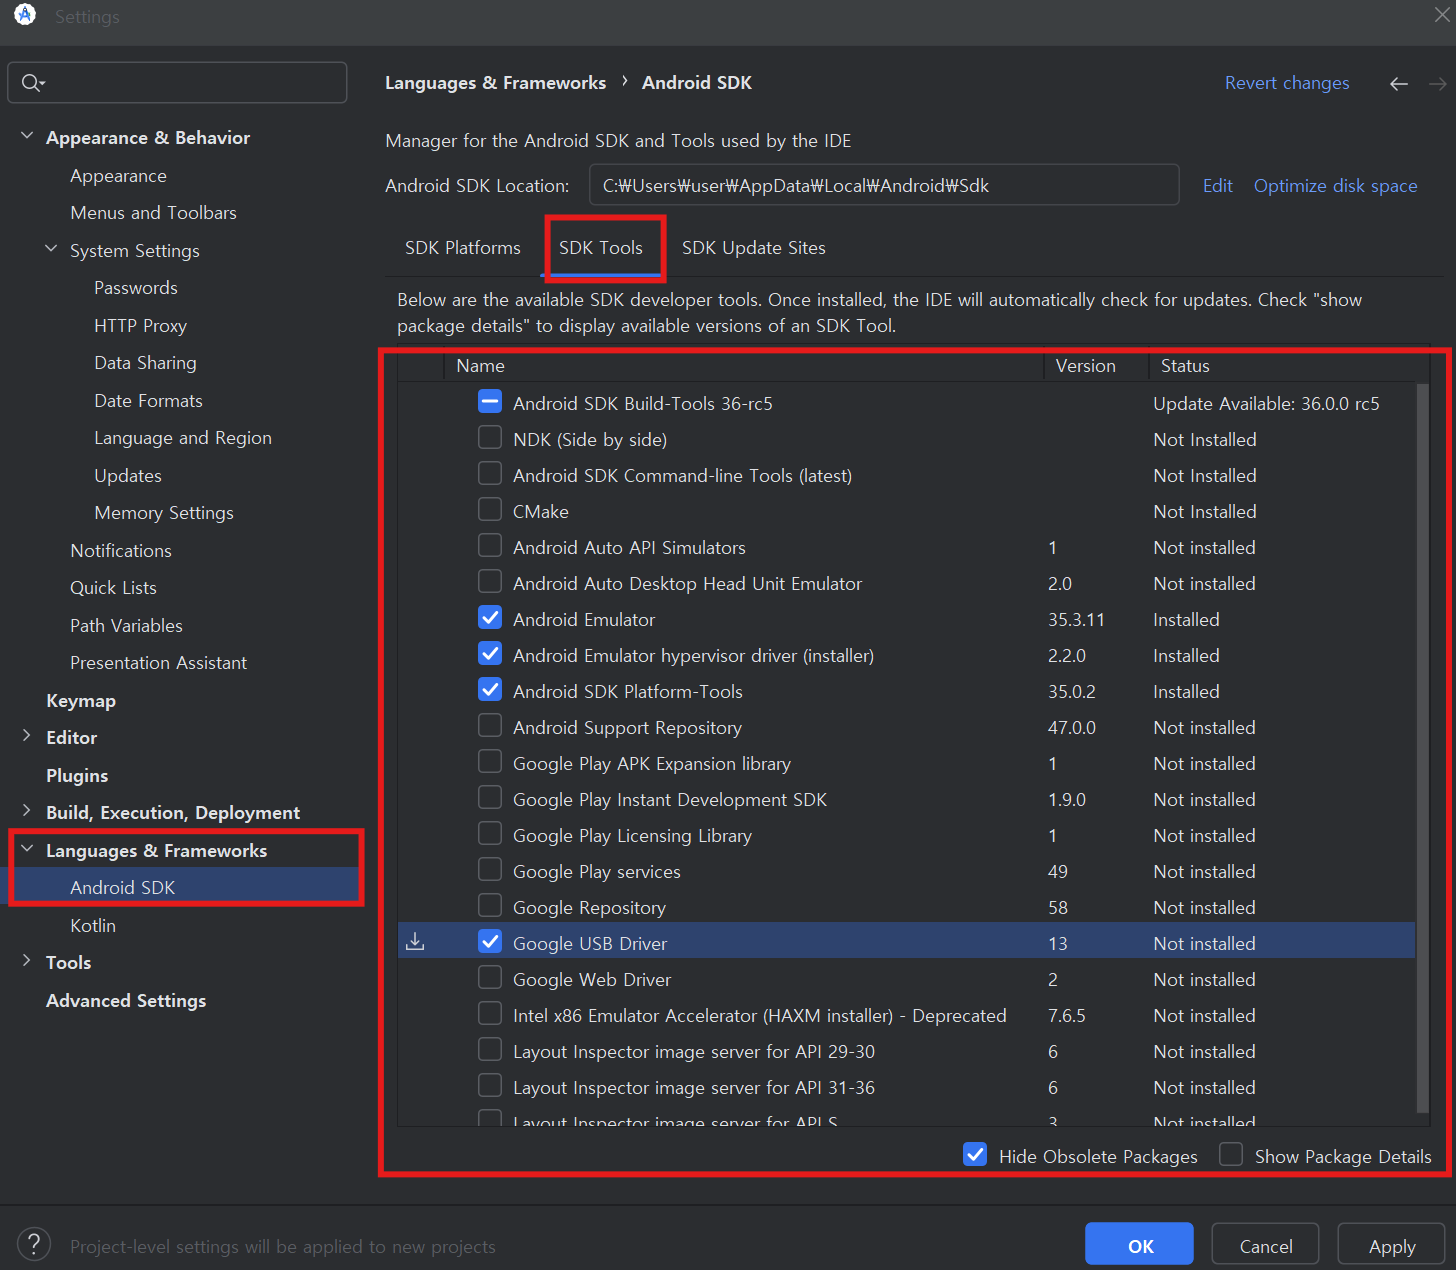Screen dimensions: 1456x1270
Task: Toggle Android SDK Build-Tools 36-rc5 checkbox
Action: [490, 402]
